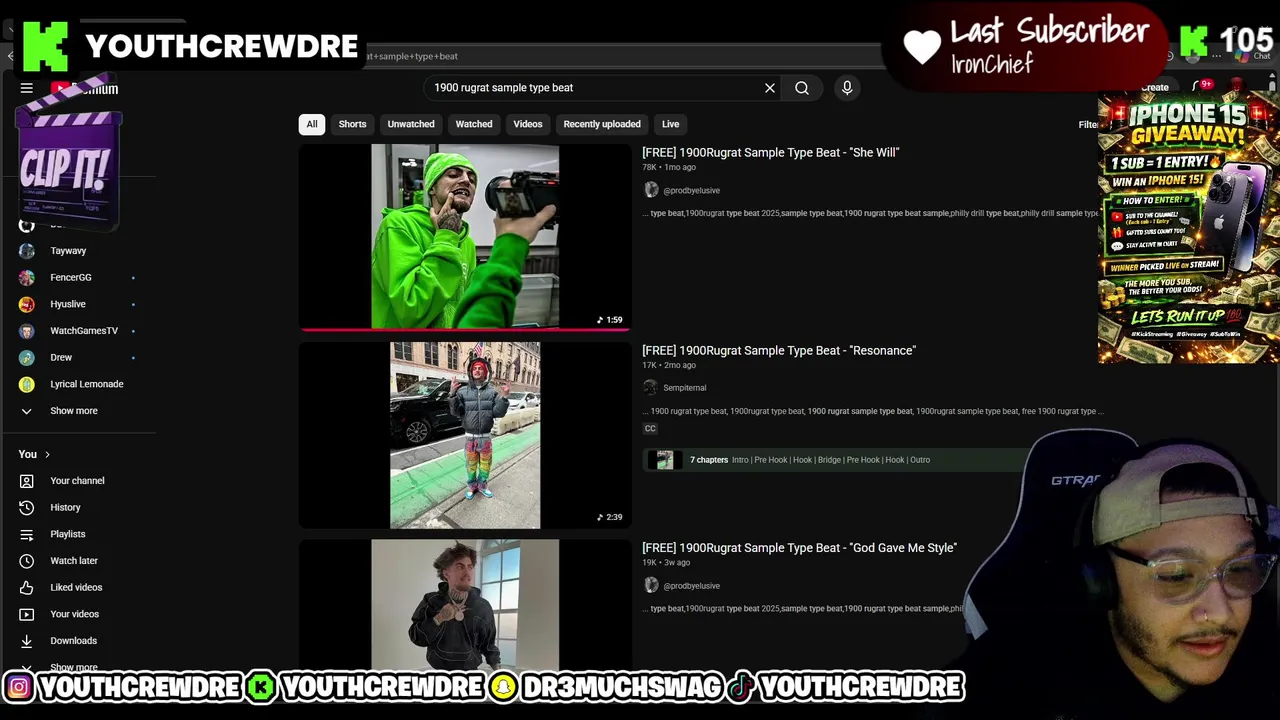Click the chapters preview thumbnail
The image size is (1280, 720).
coord(665,460)
